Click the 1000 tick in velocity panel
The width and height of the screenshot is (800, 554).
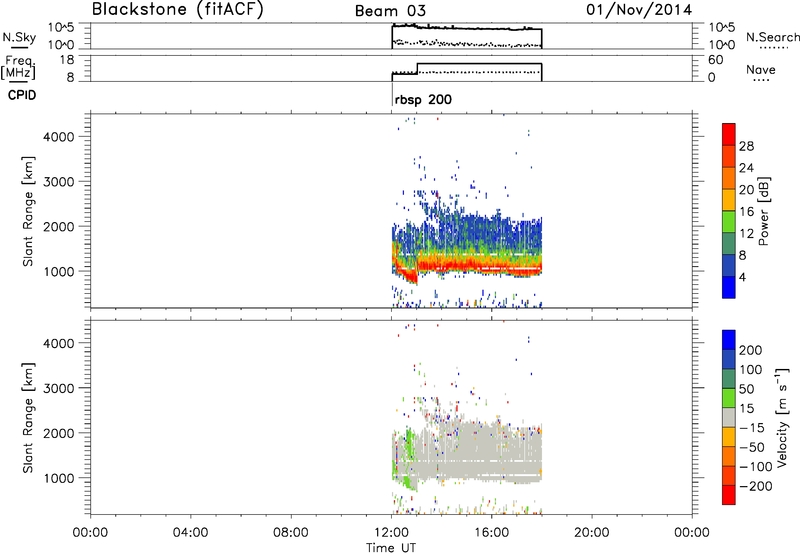pyautogui.click(x=58, y=478)
